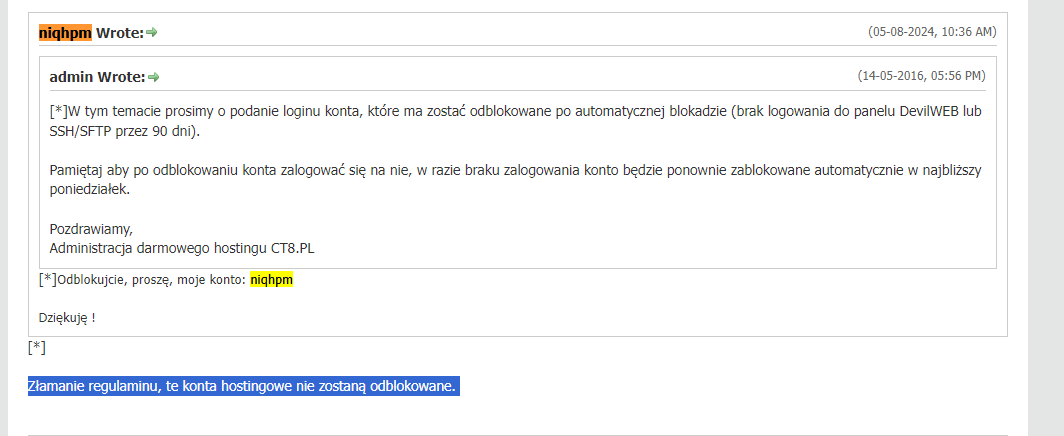The width and height of the screenshot is (1064, 436).
Task: Click the SSH/SFTP text in the quote
Action: [x=79, y=132]
